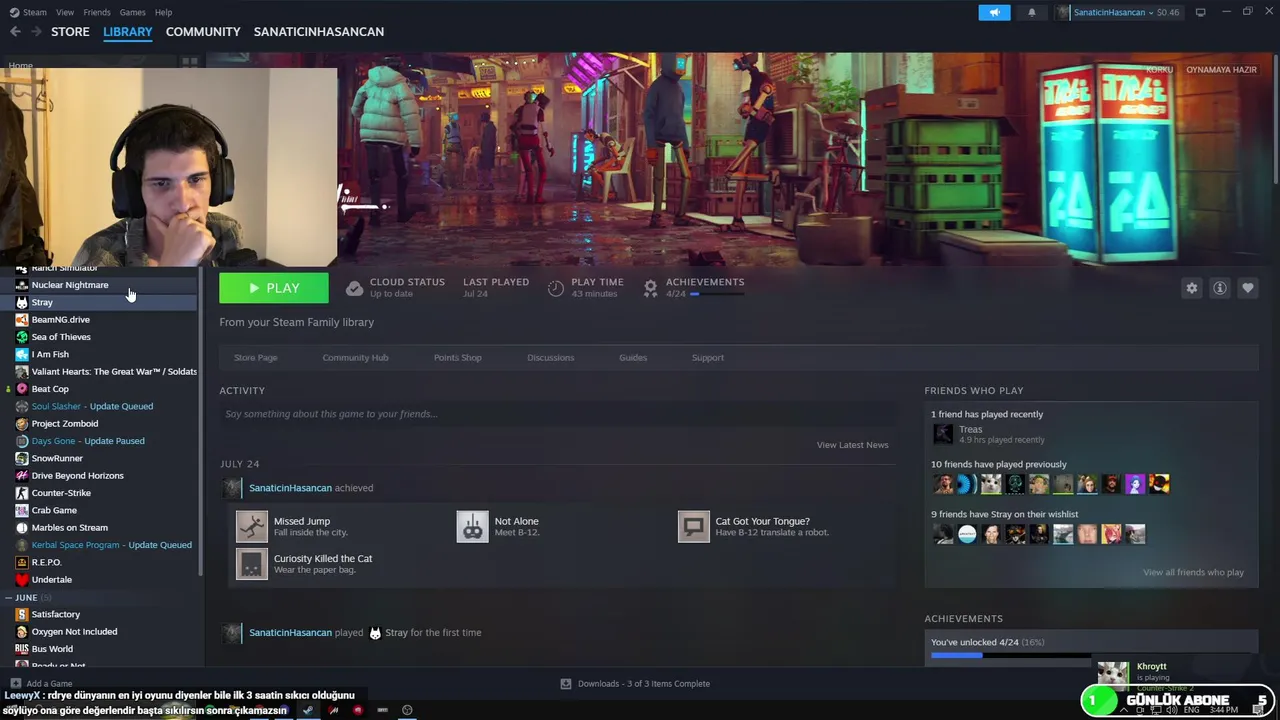Click the header achievements progress bar
This screenshot has width=1280, height=720.
tap(717, 294)
